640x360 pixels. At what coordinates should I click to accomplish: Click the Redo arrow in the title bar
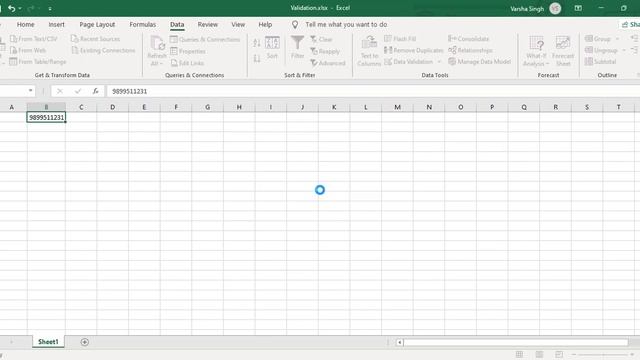click(31, 8)
